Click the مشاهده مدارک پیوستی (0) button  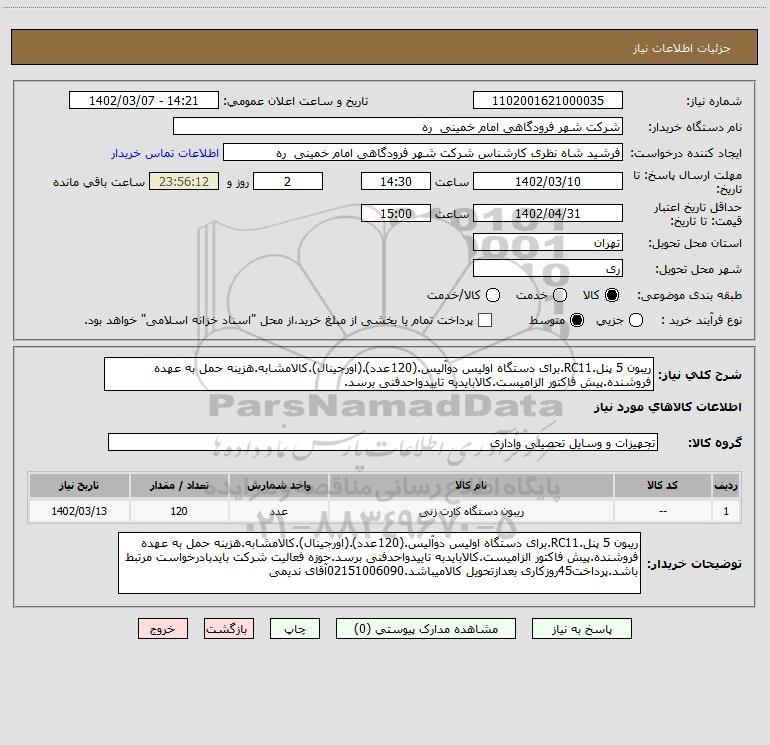pyautogui.click(x=426, y=629)
